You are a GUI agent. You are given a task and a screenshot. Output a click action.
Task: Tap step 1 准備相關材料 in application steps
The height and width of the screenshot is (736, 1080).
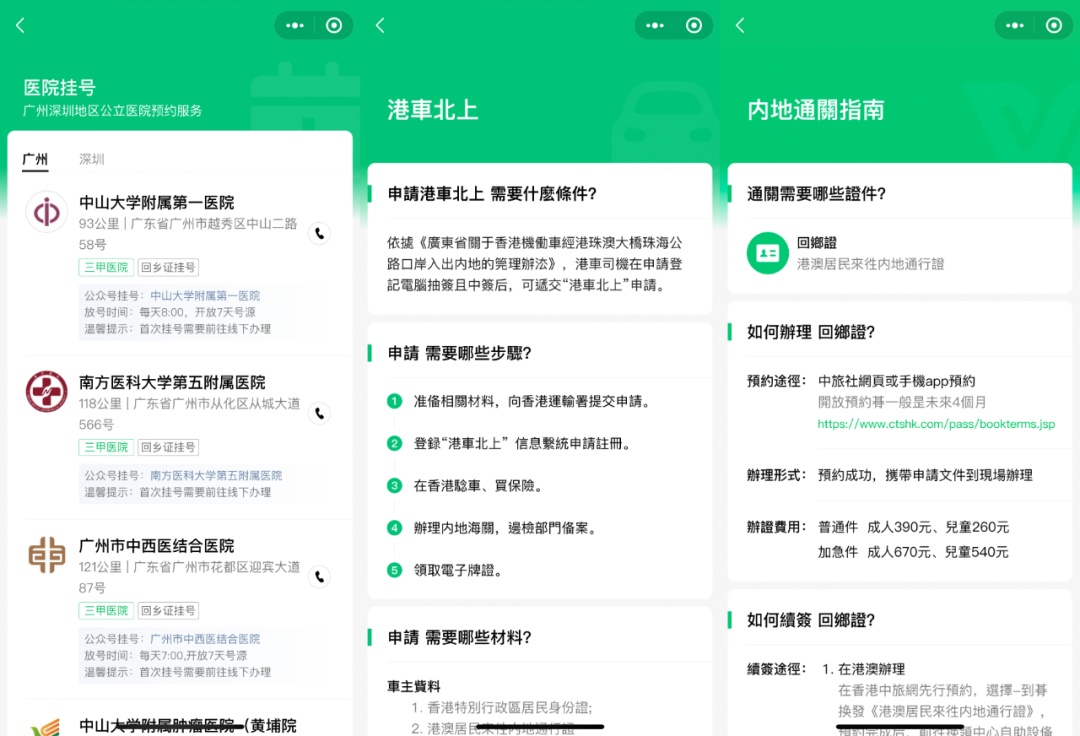[532, 401]
